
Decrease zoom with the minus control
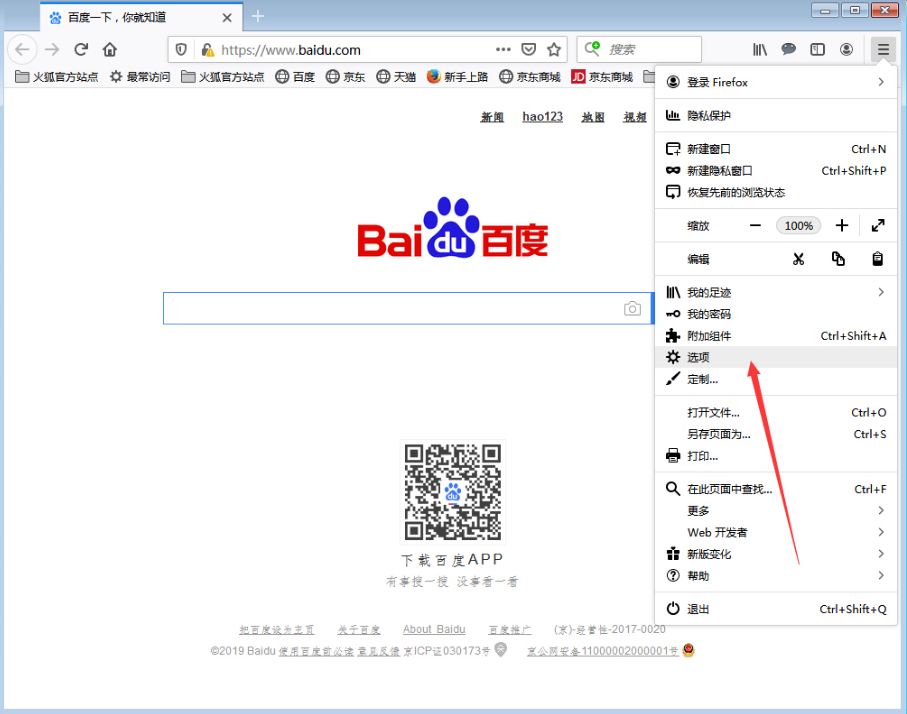756,225
